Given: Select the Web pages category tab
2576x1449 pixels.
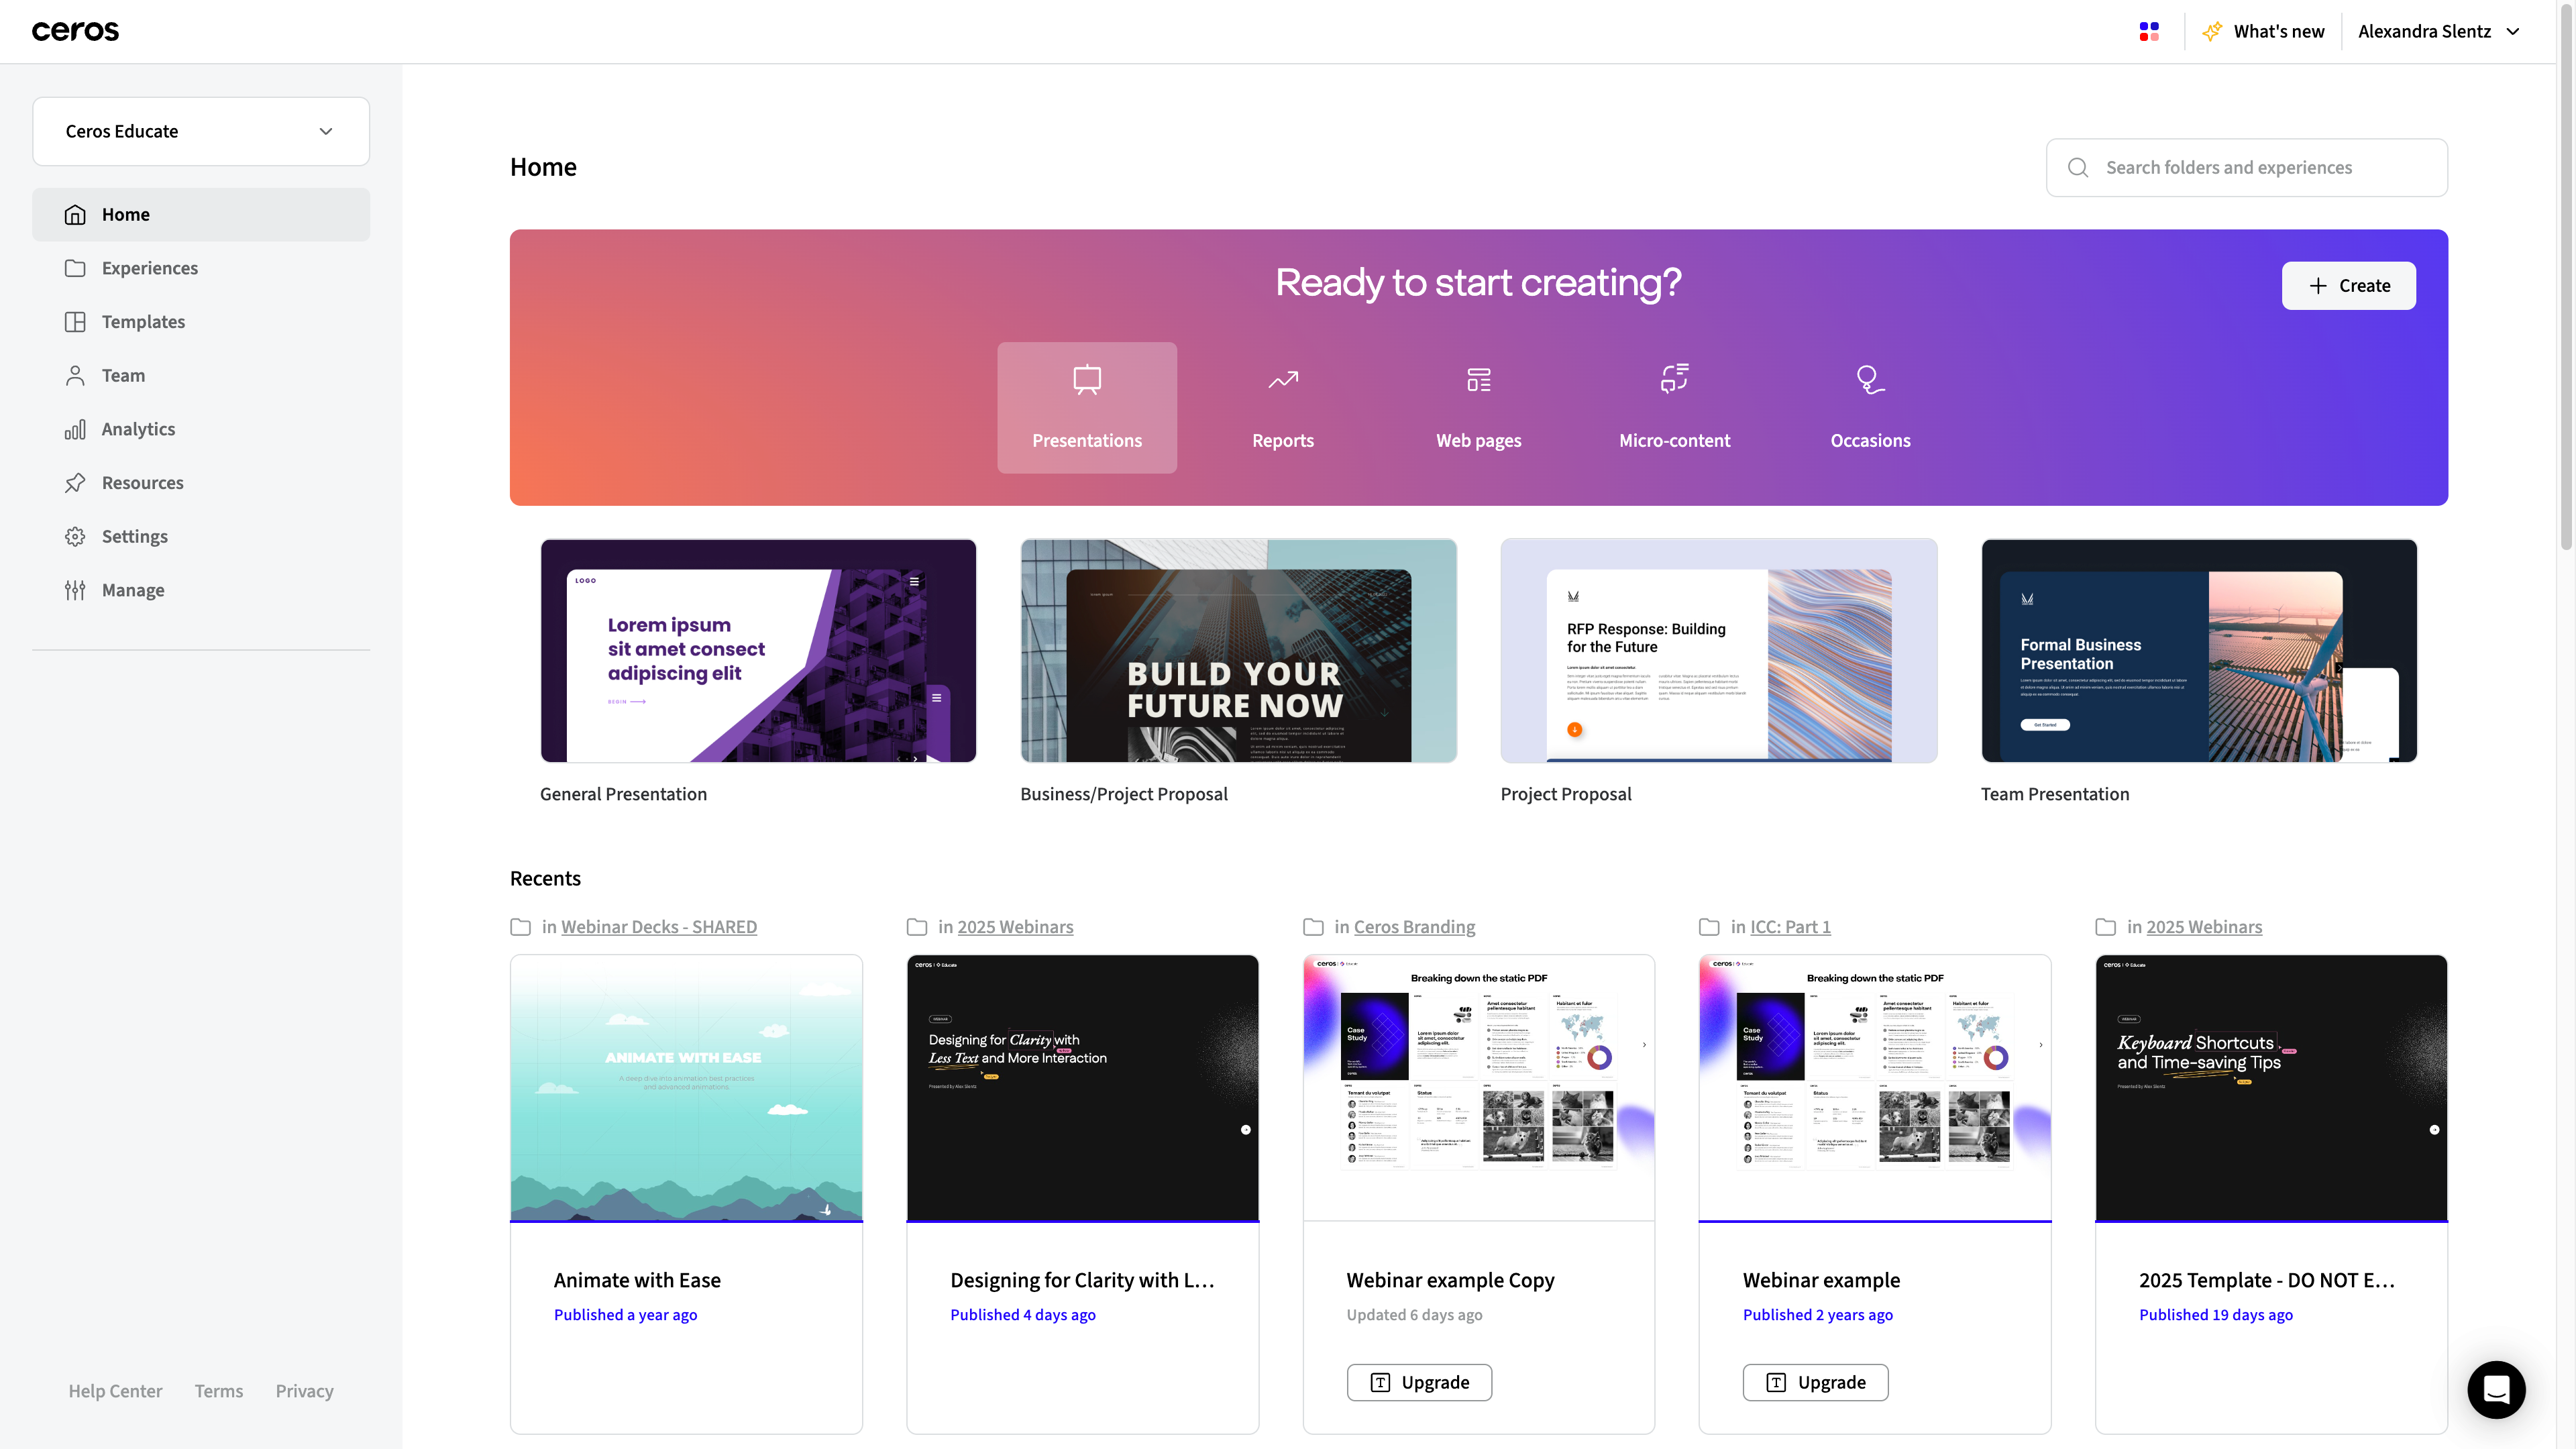Looking at the screenshot, I should click(1479, 408).
